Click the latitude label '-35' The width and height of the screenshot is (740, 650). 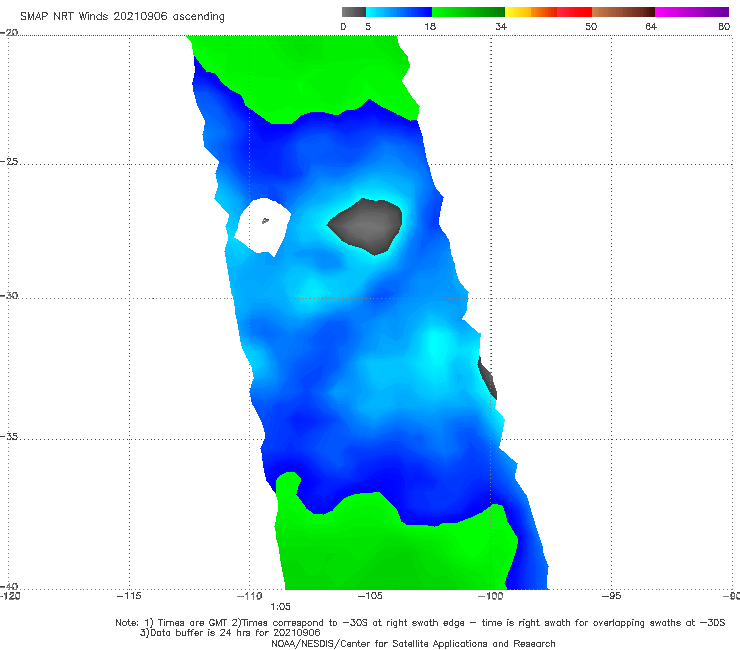(9, 437)
